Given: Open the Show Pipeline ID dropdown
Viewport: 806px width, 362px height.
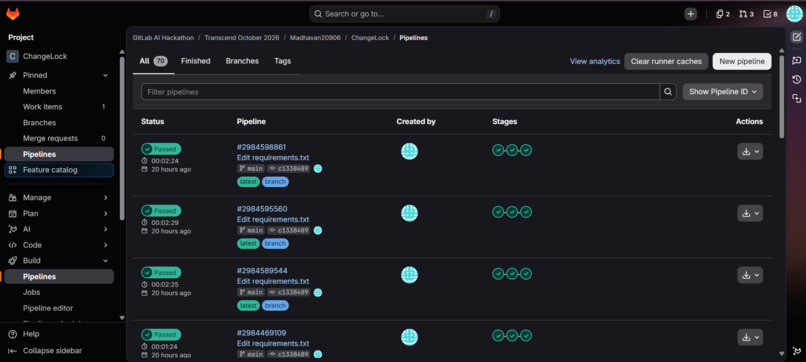Looking at the screenshot, I should coord(723,92).
